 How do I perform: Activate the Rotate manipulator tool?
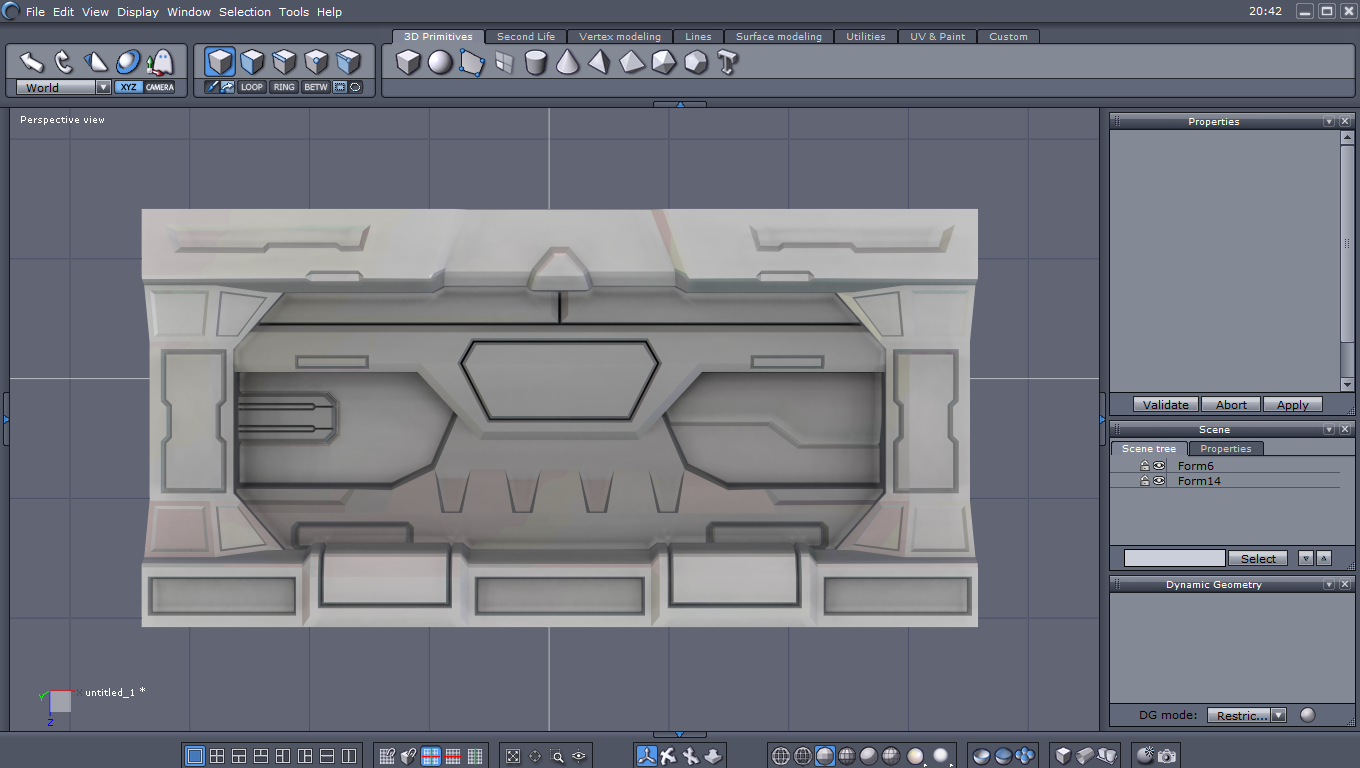63,62
